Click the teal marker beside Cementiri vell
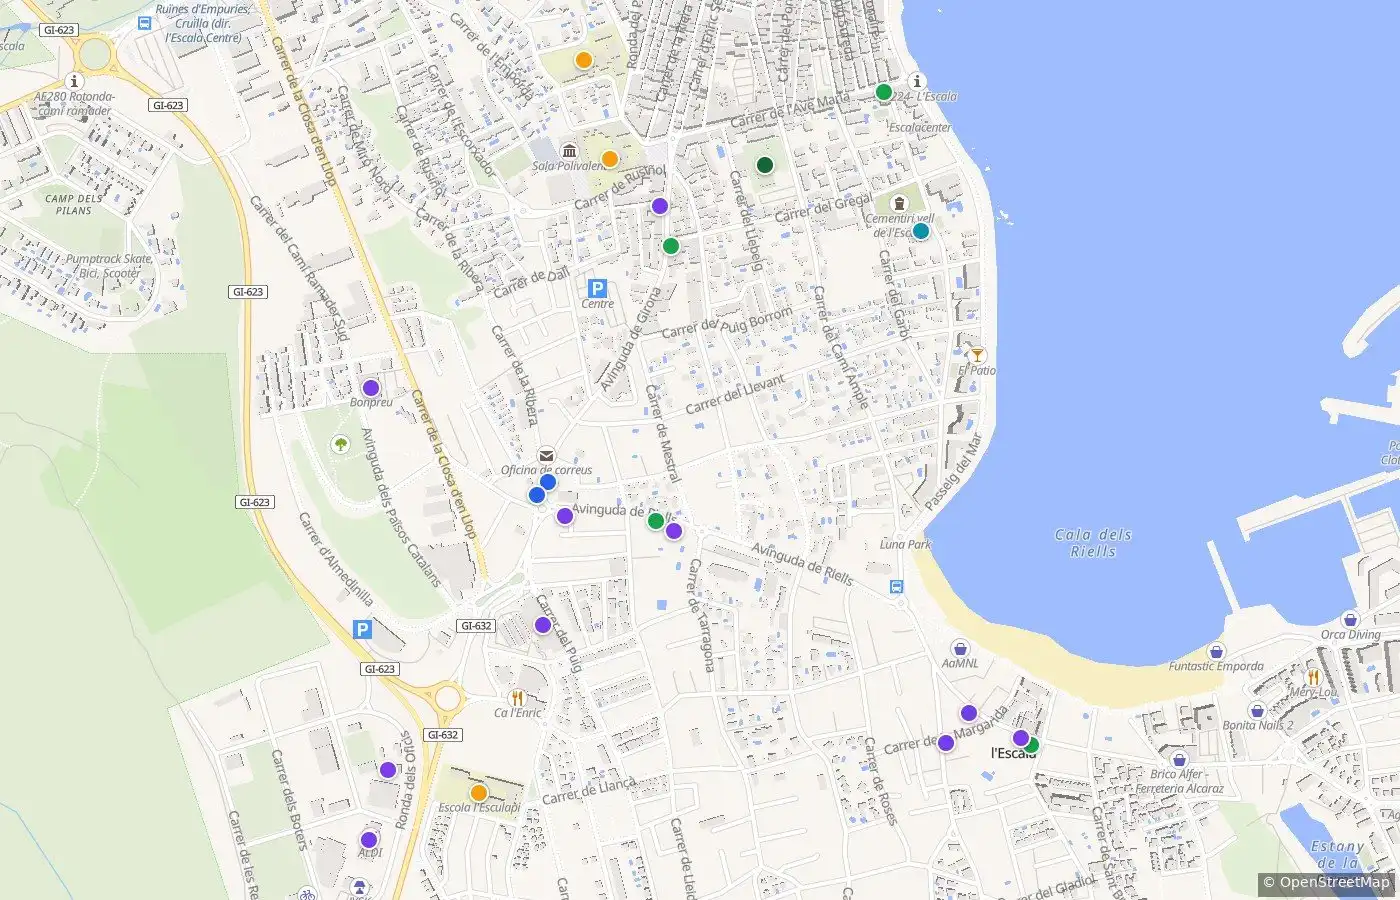 [921, 231]
